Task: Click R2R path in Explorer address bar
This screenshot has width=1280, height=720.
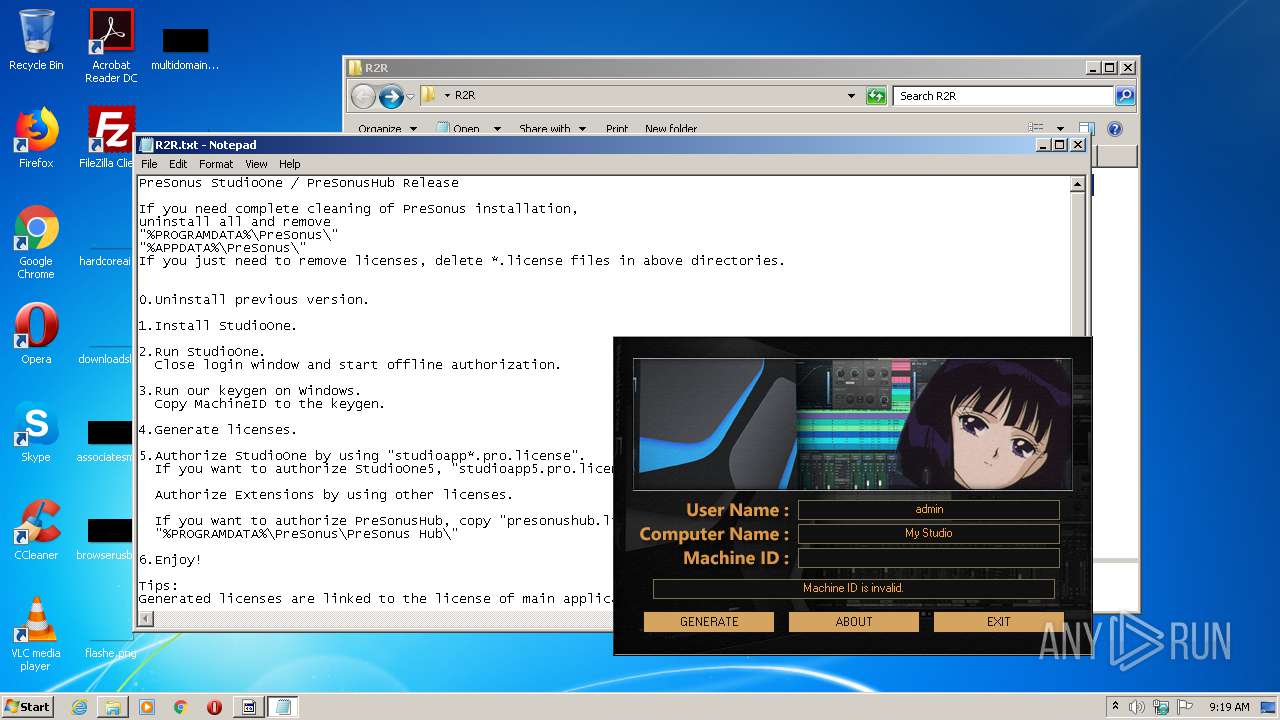Action: coord(465,96)
